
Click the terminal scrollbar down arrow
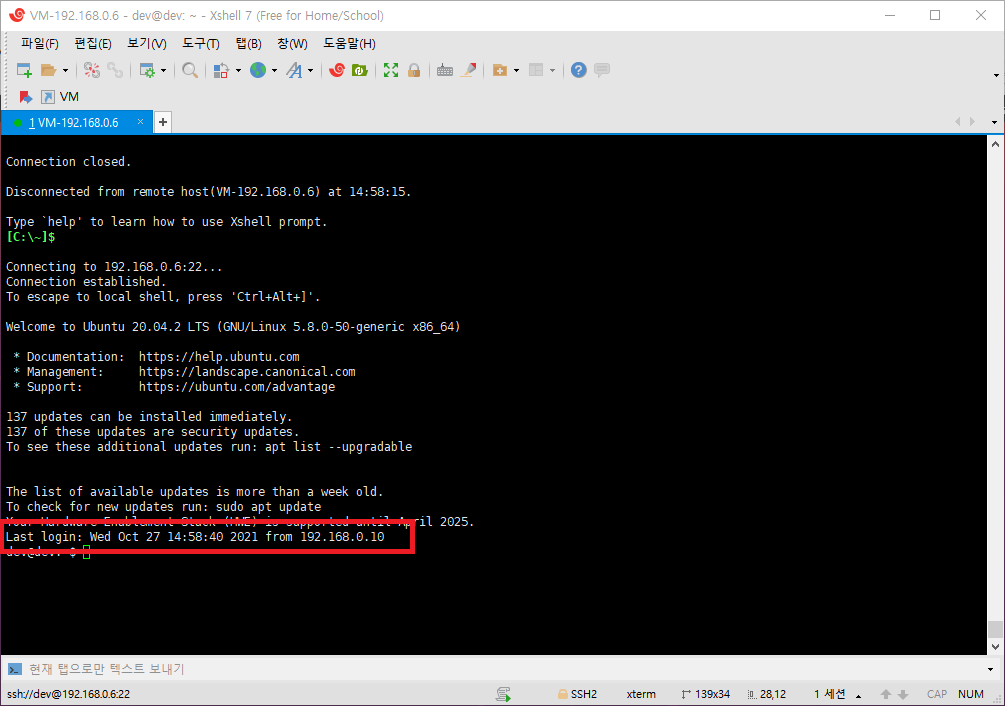(x=995, y=647)
